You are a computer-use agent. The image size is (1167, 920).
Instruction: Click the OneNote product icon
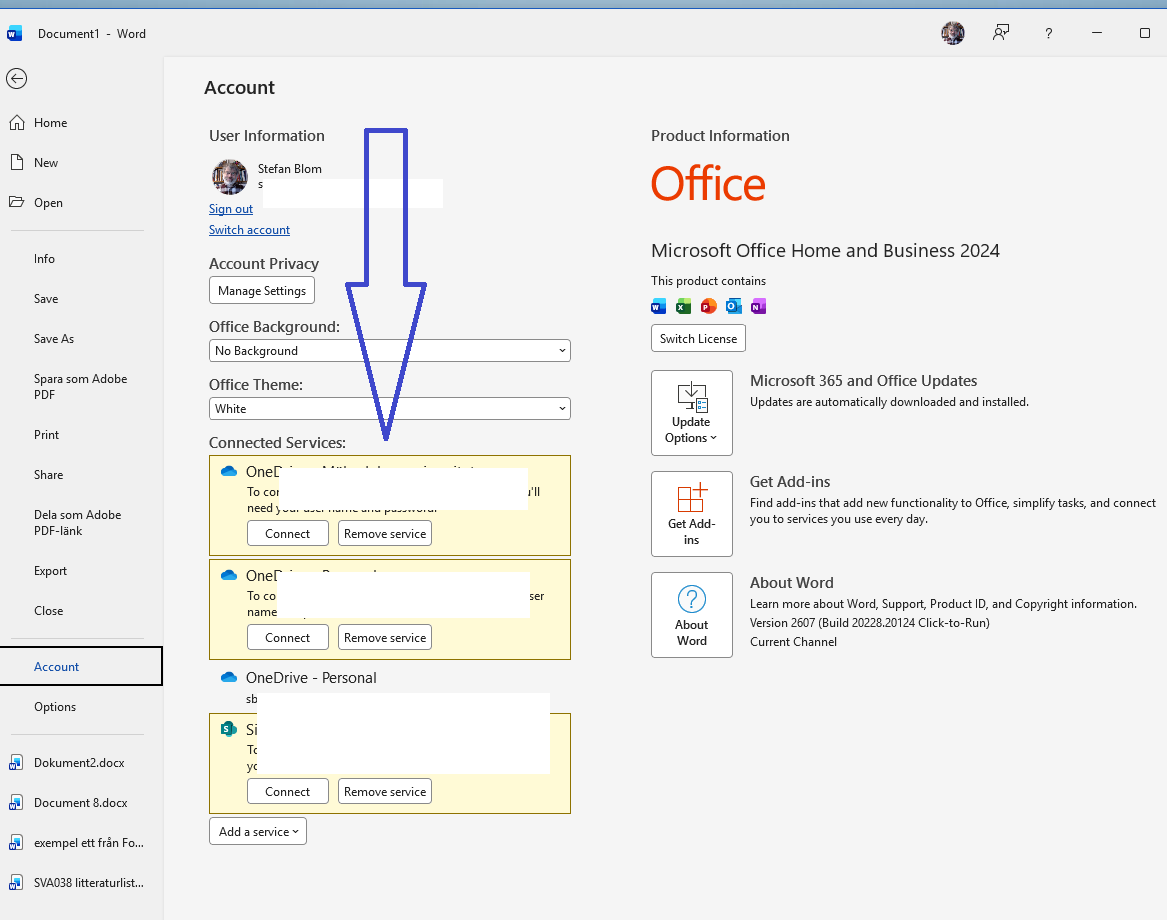click(x=758, y=306)
